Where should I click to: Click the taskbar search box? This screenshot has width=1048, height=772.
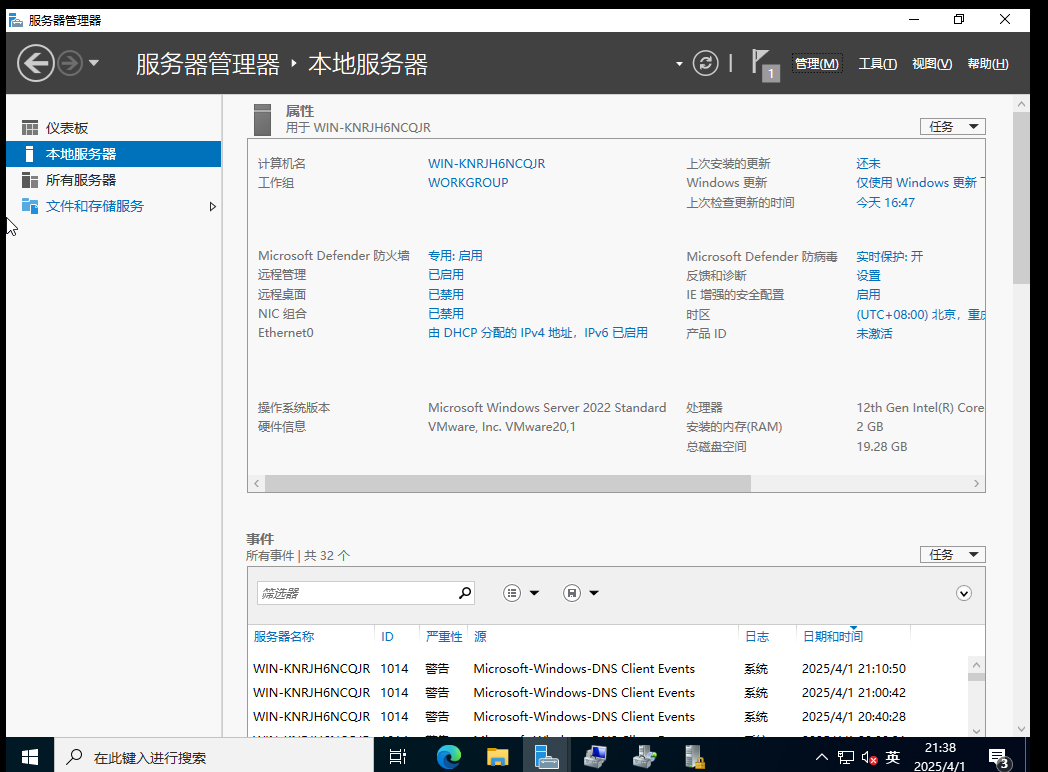(x=214, y=757)
